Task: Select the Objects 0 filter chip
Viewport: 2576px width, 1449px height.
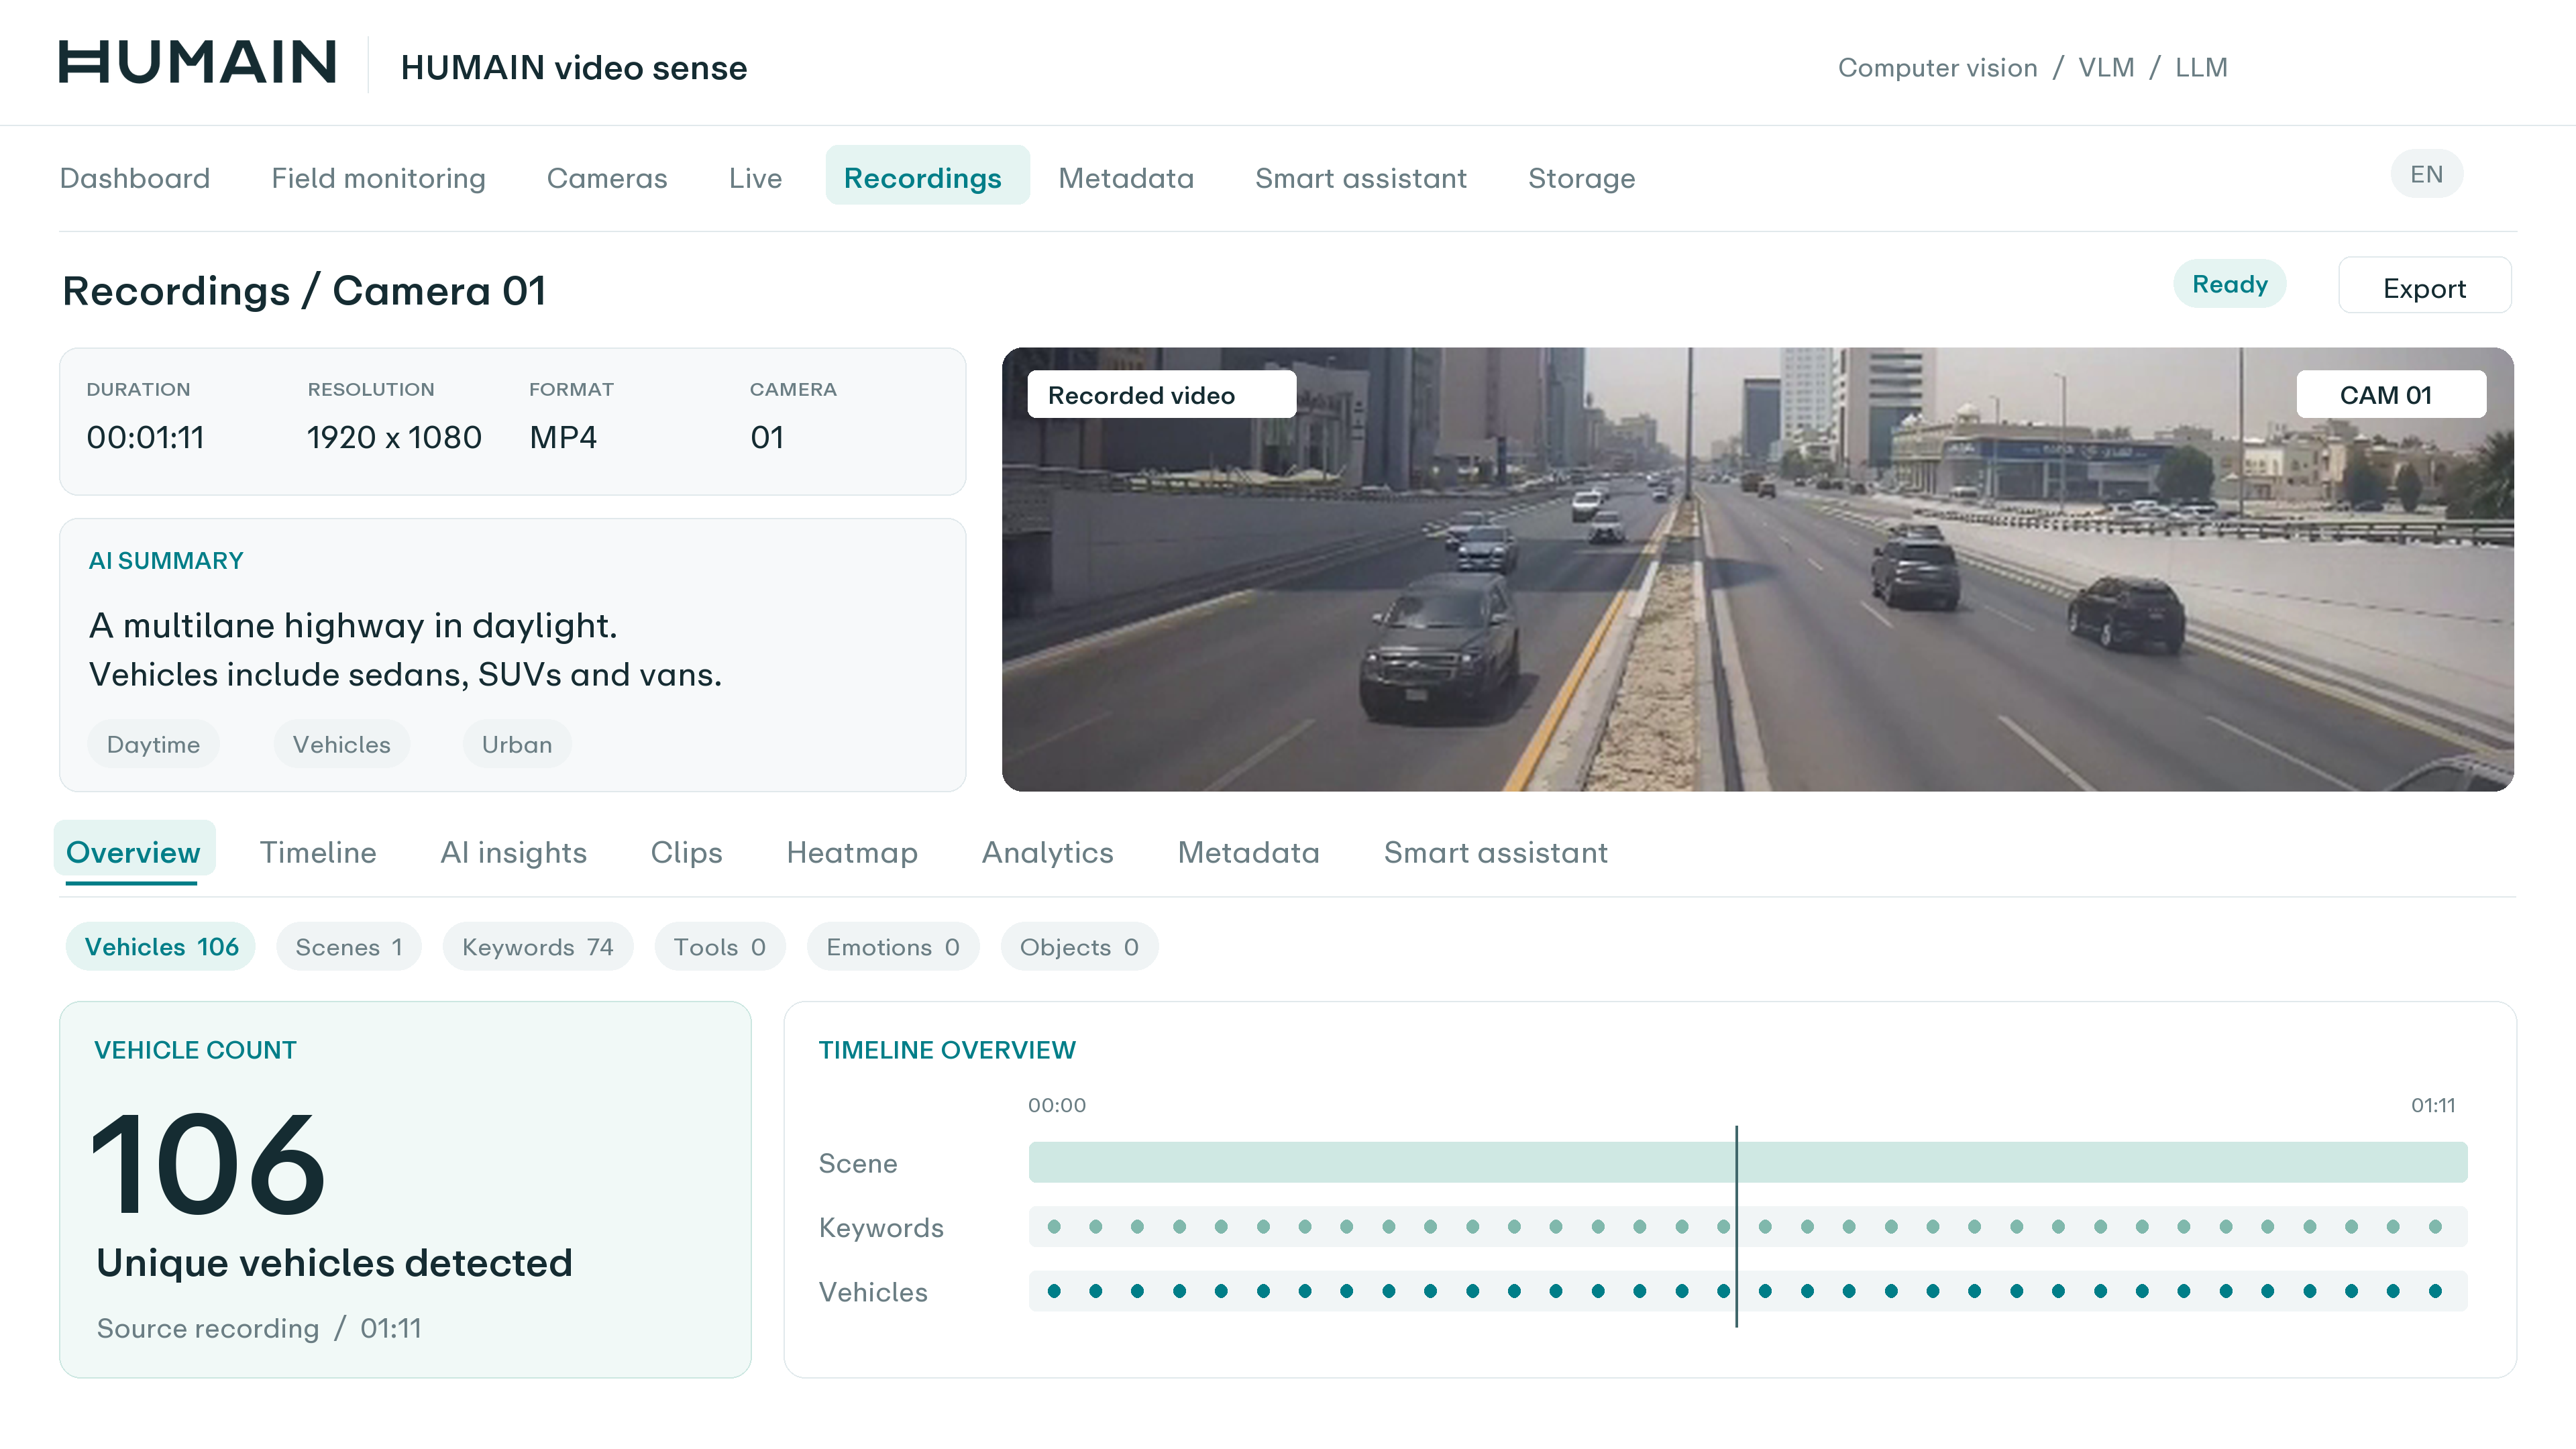Action: coord(1079,946)
